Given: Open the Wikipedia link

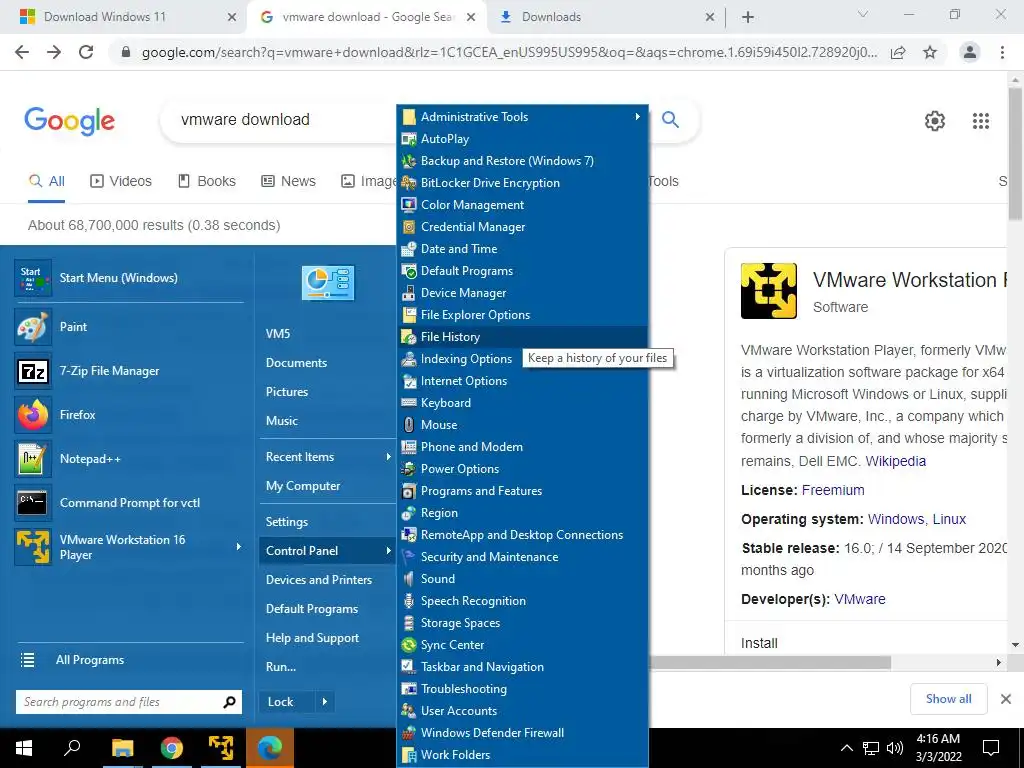Looking at the screenshot, I should tap(895, 461).
